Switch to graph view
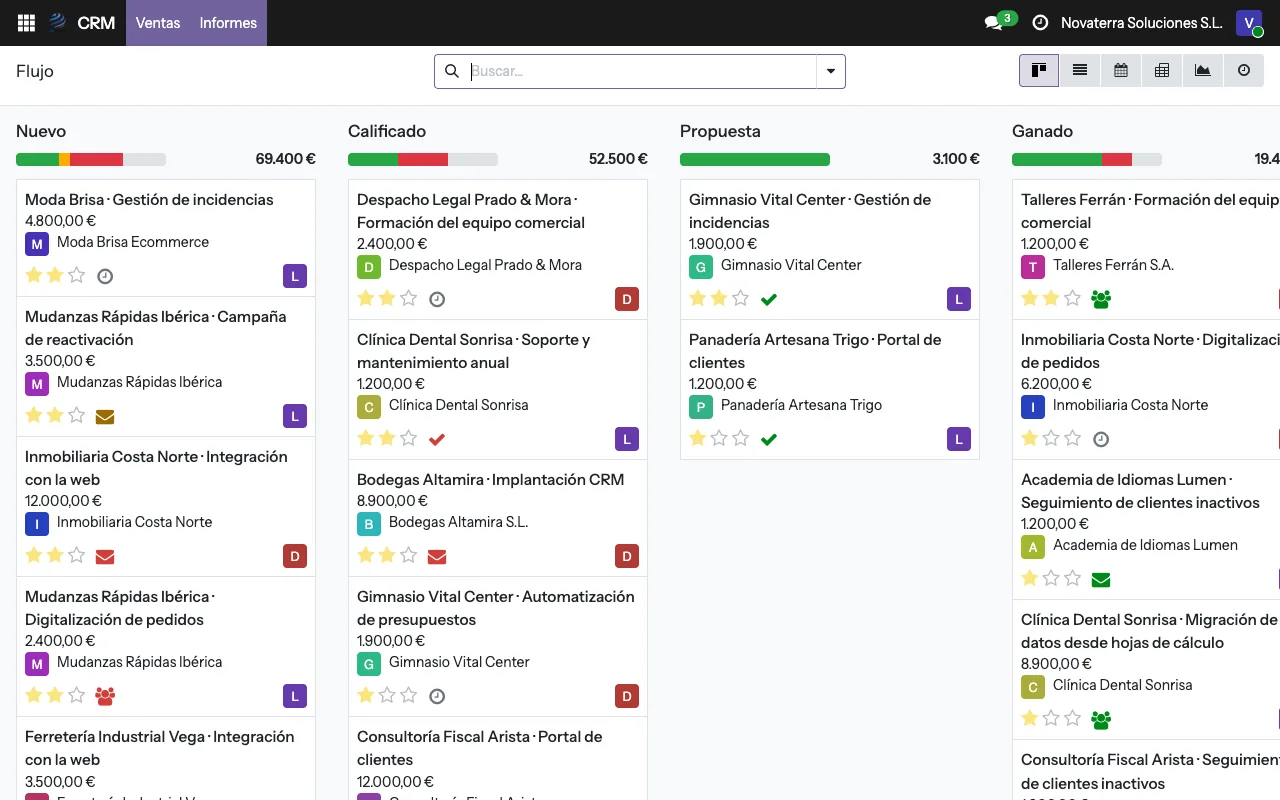 pos(1203,71)
